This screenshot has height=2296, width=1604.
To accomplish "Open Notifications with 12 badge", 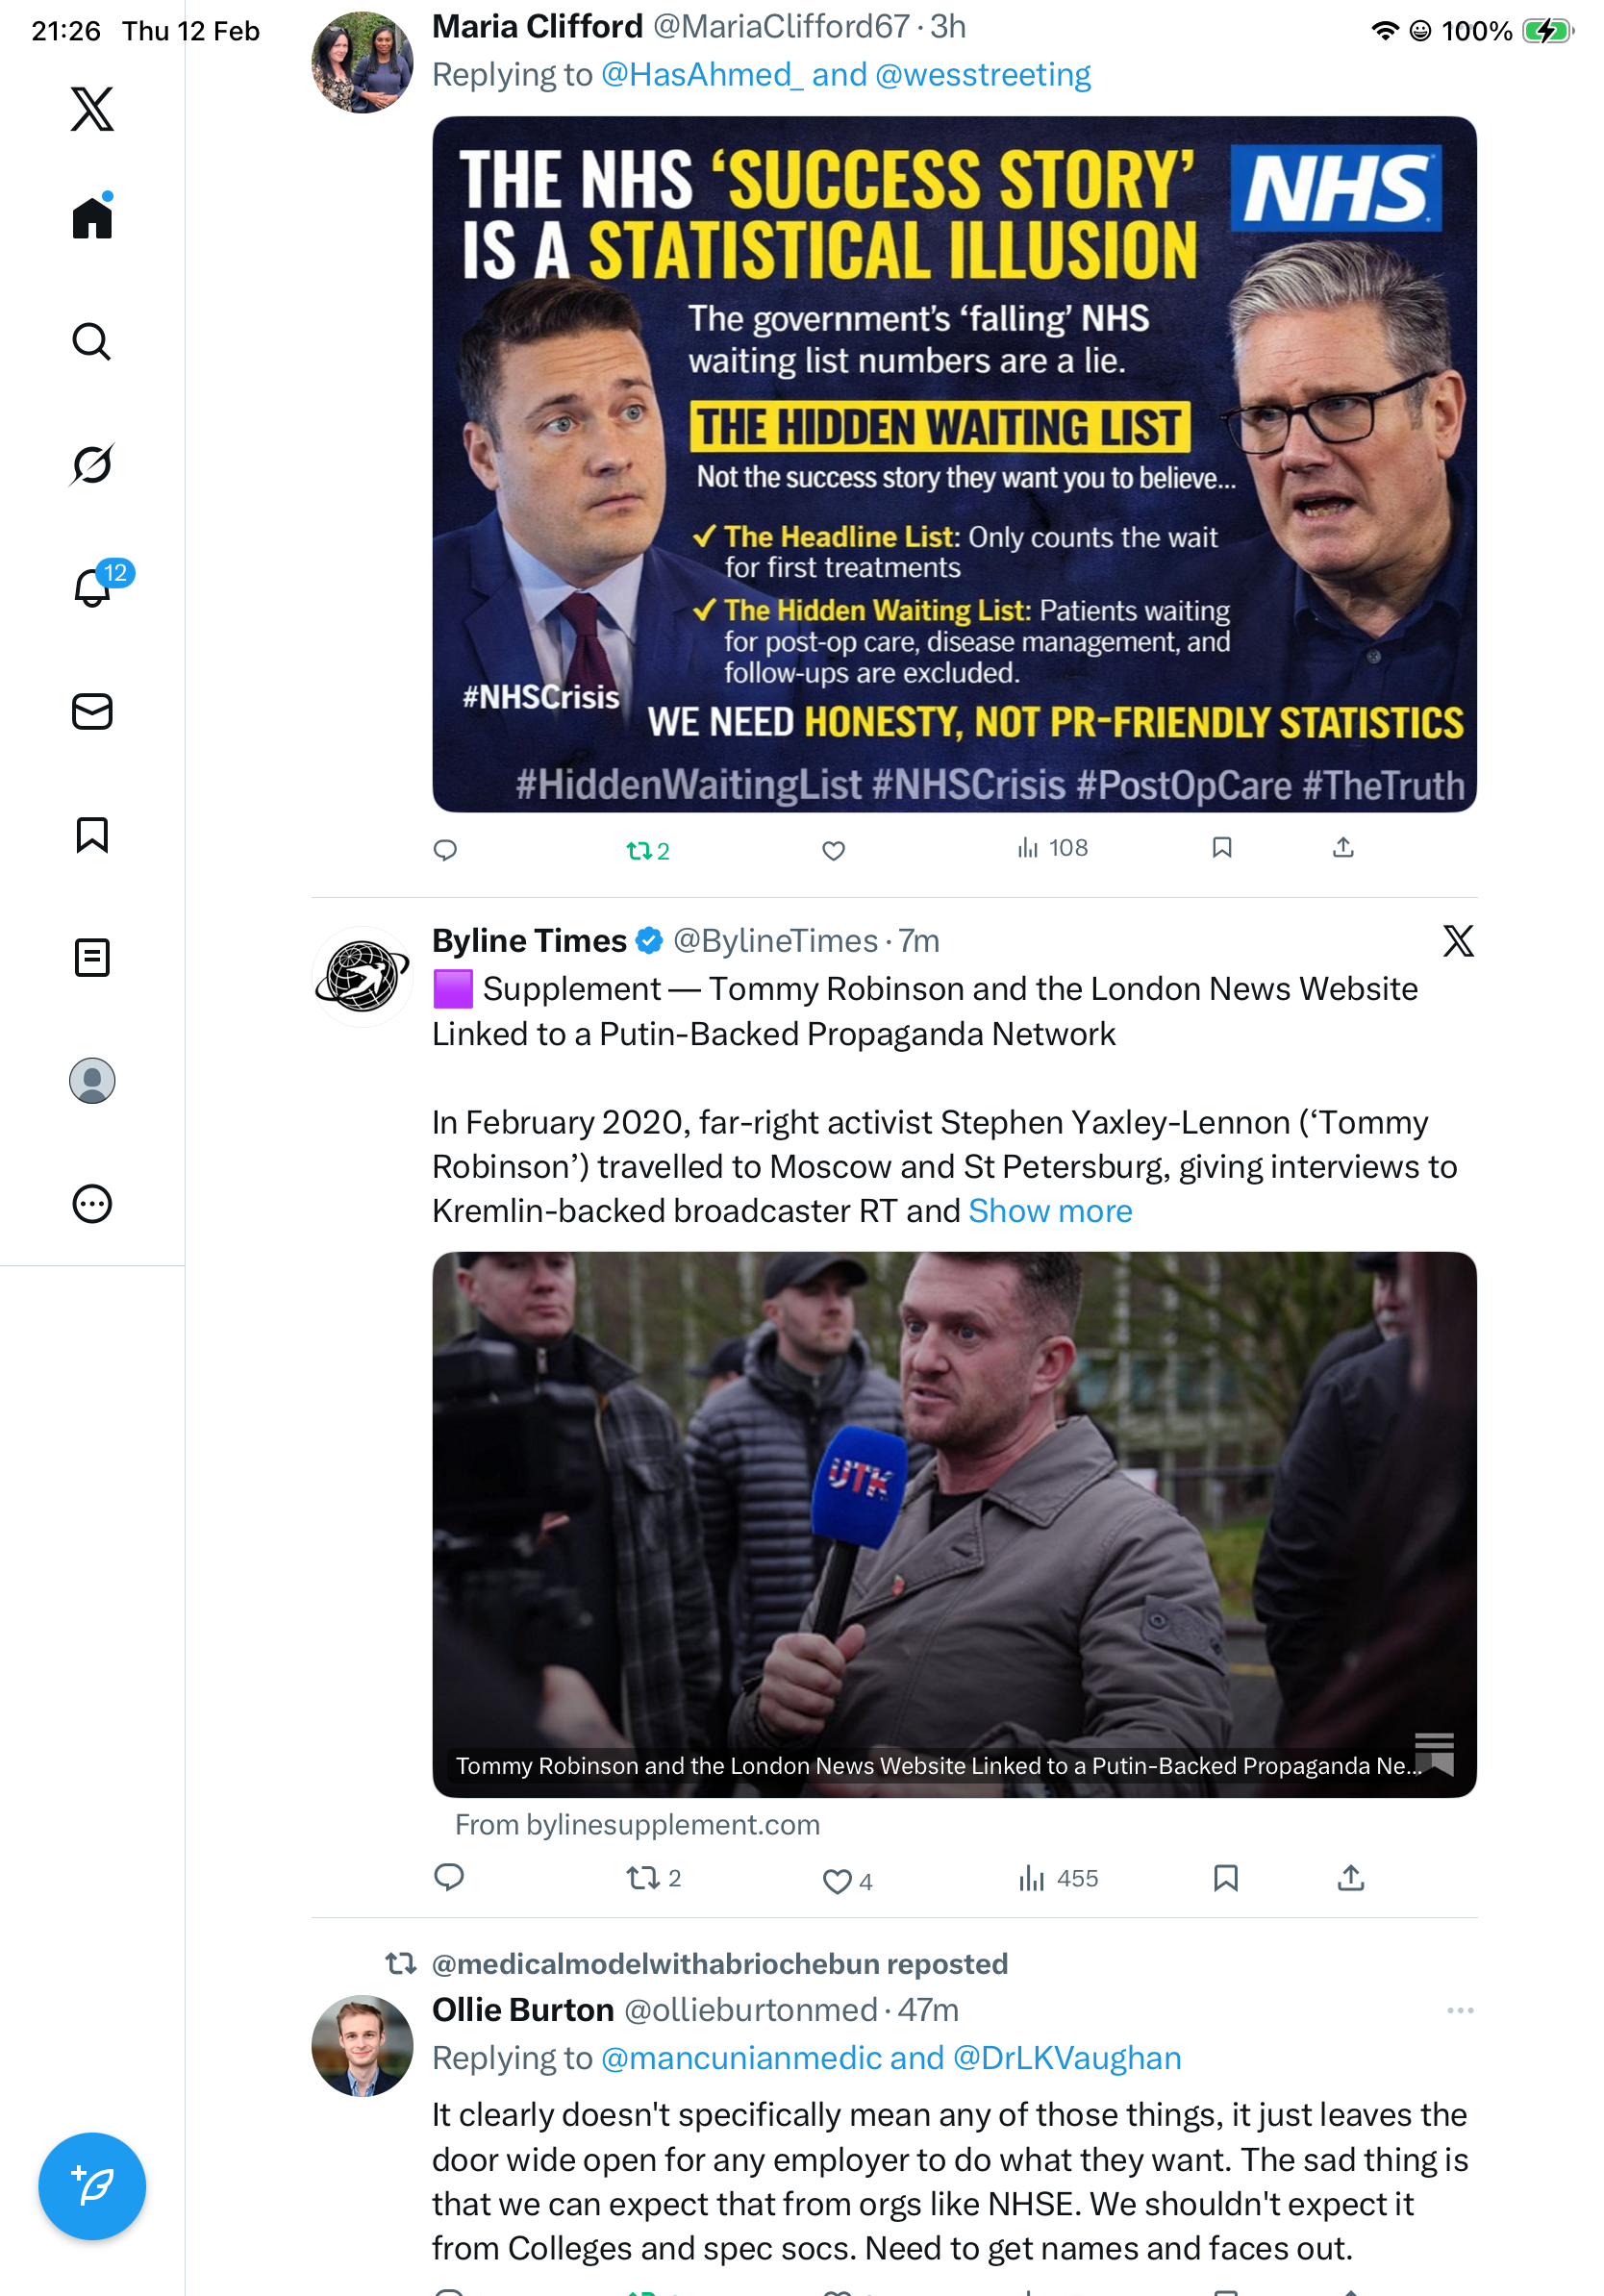I will [x=93, y=587].
